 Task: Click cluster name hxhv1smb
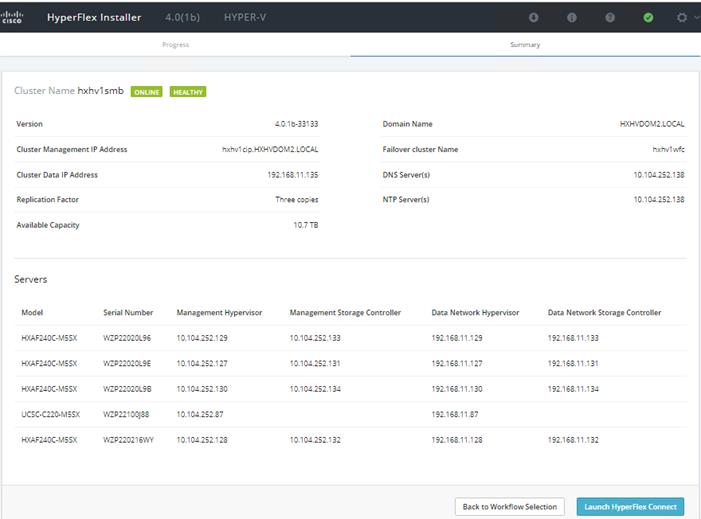pyautogui.click(x=101, y=91)
